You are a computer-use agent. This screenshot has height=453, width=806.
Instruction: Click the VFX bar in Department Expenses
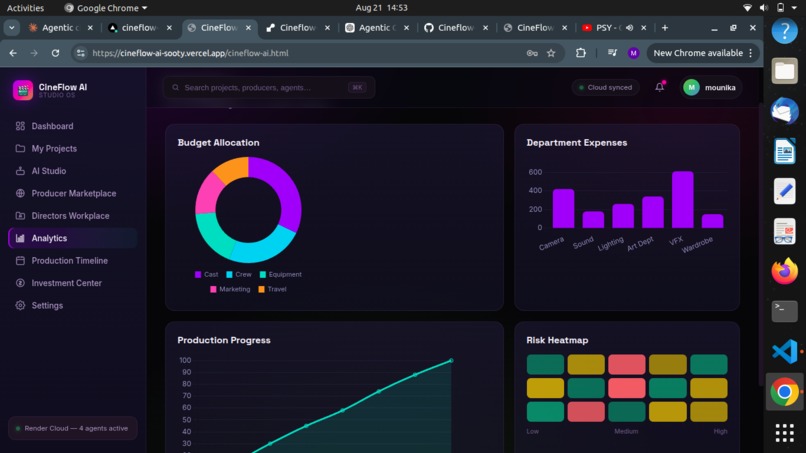683,200
